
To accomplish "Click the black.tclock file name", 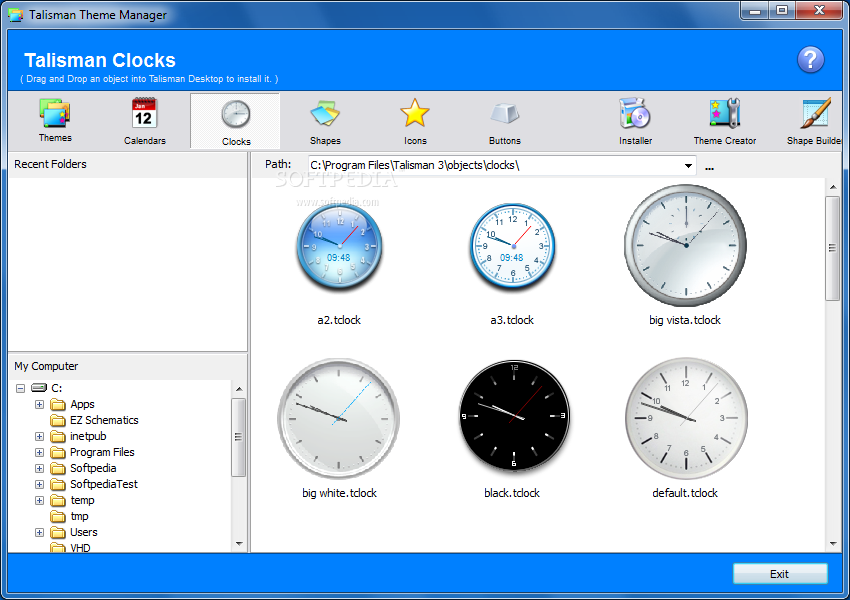I will 512,493.
